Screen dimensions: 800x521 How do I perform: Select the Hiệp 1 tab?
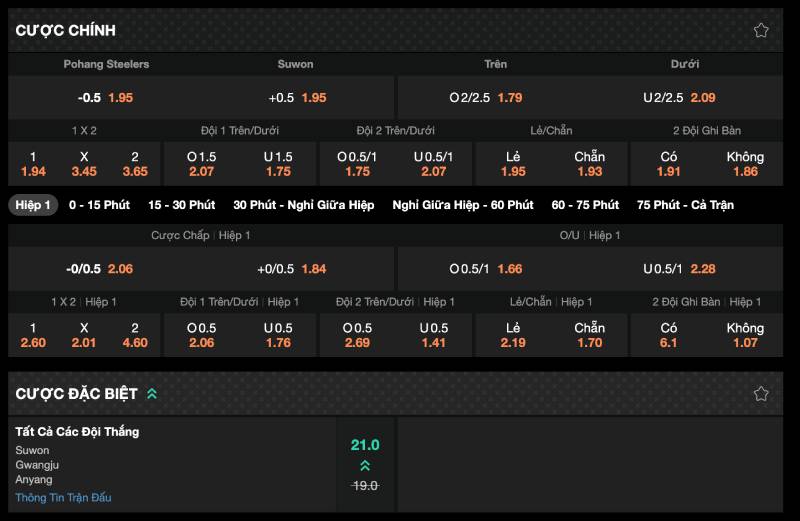(x=33, y=205)
